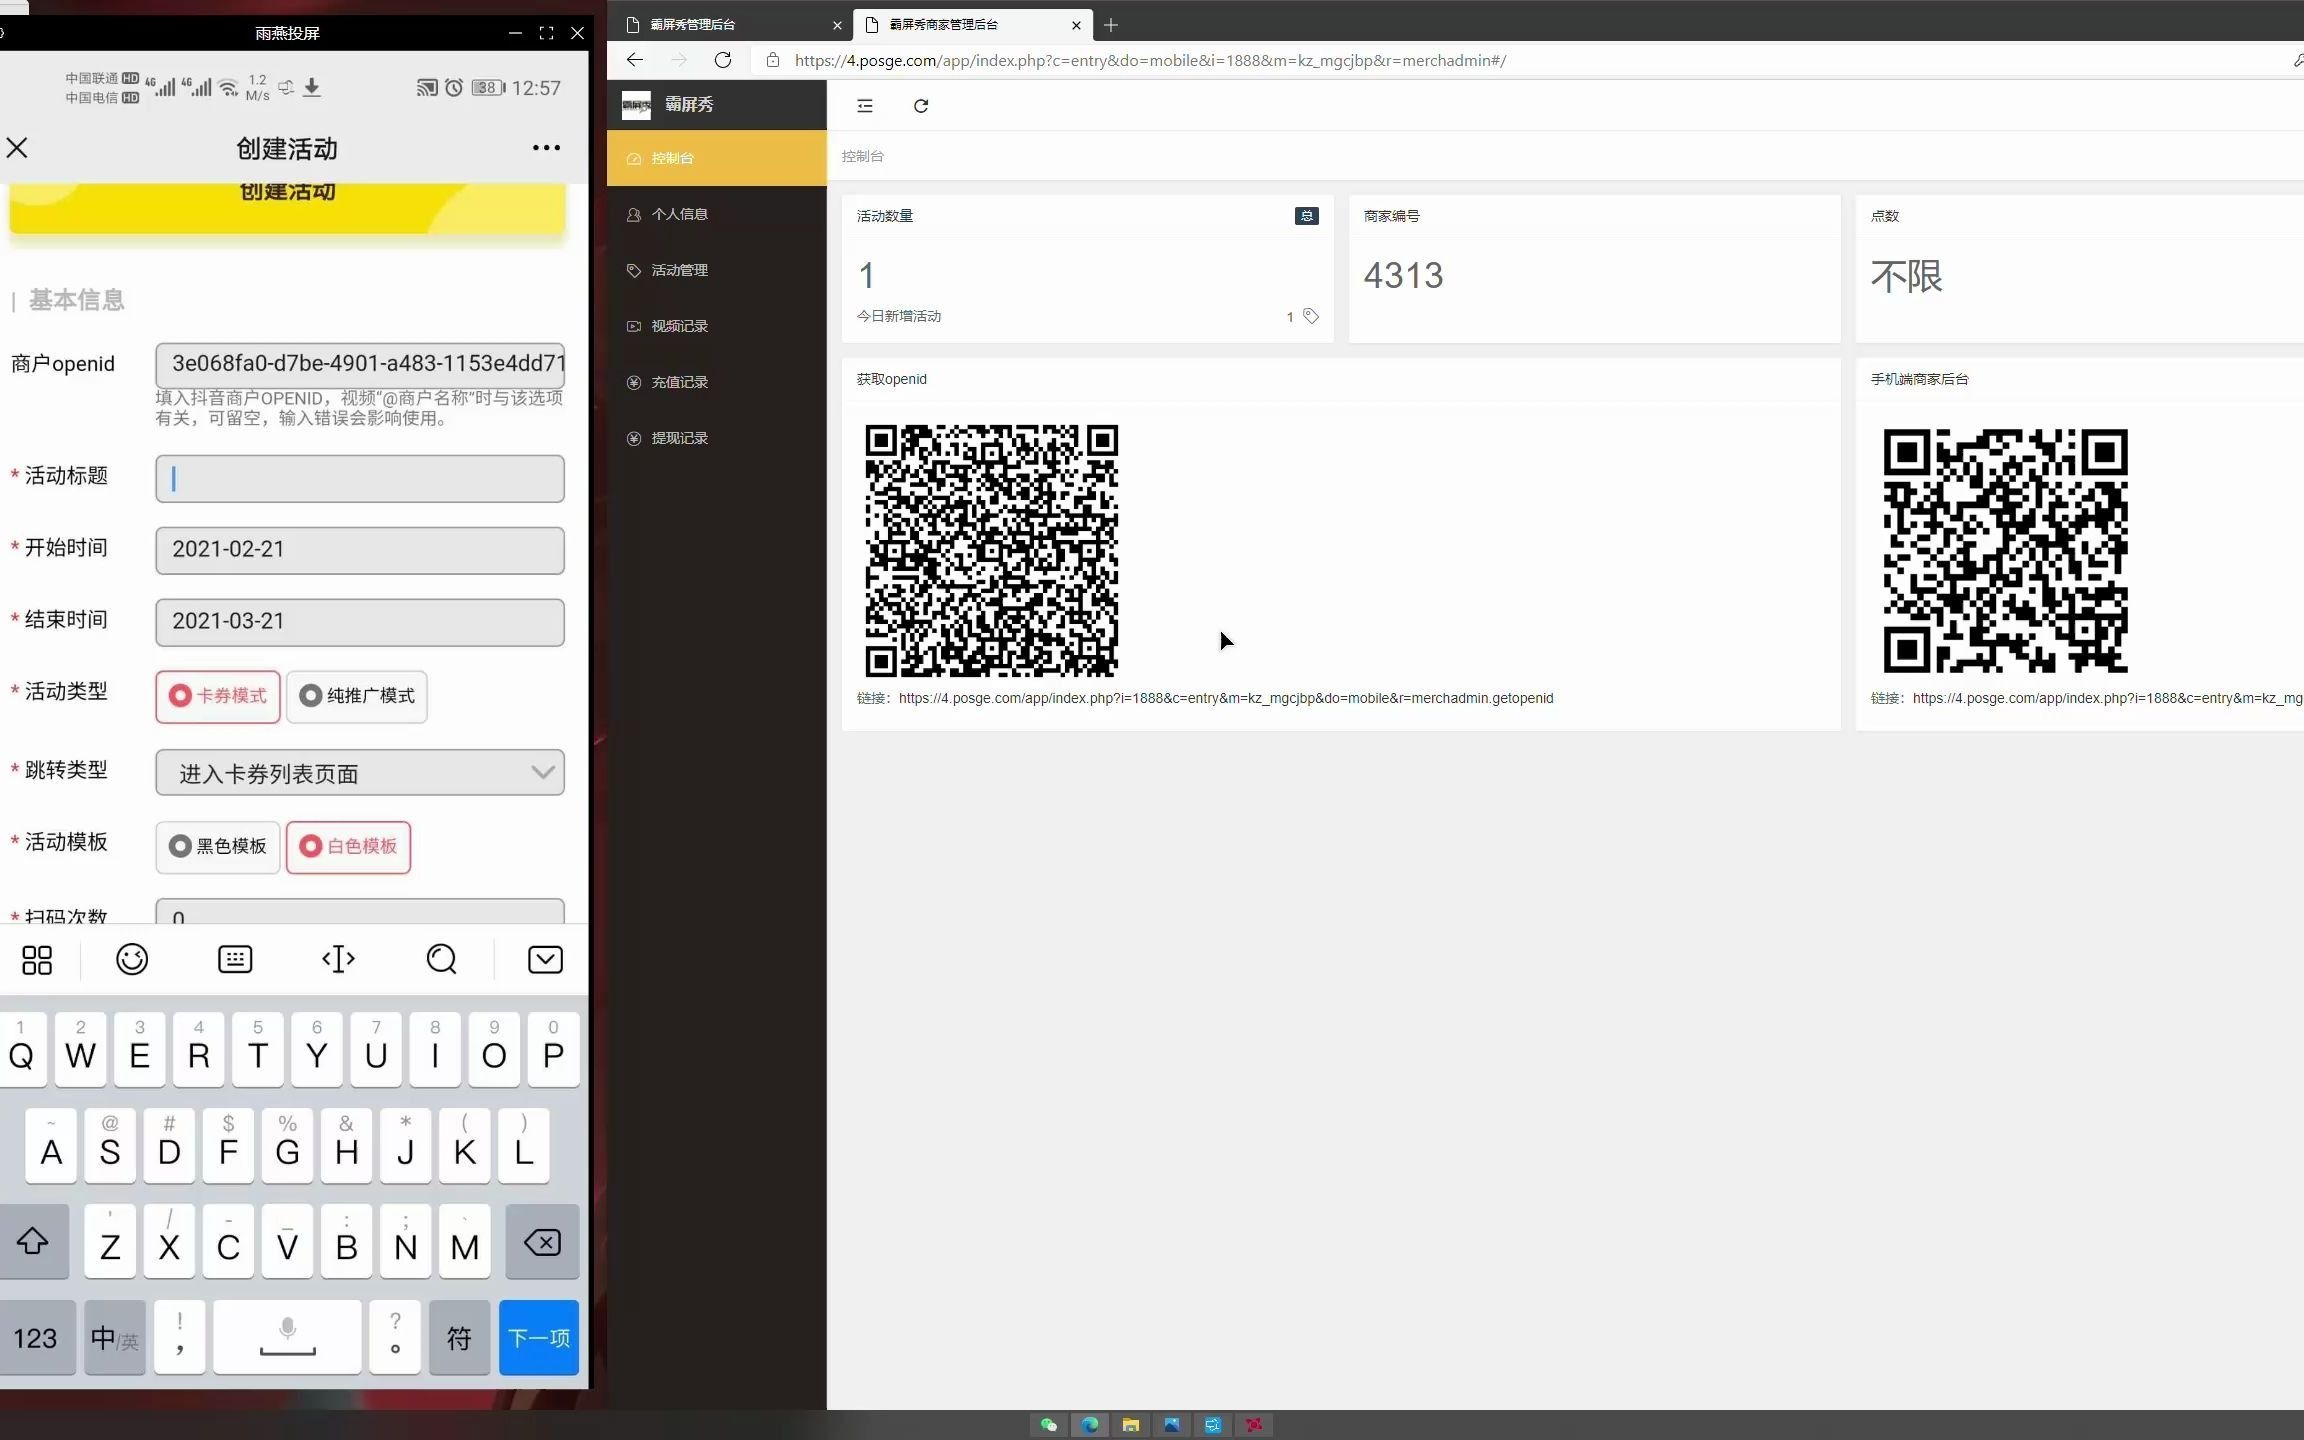Click the browser address bar URL

pyautogui.click(x=1150, y=60)
